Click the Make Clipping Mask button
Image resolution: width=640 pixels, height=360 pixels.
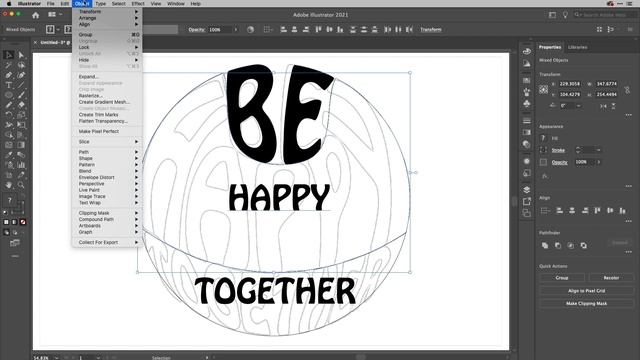[x=587, y=304]
